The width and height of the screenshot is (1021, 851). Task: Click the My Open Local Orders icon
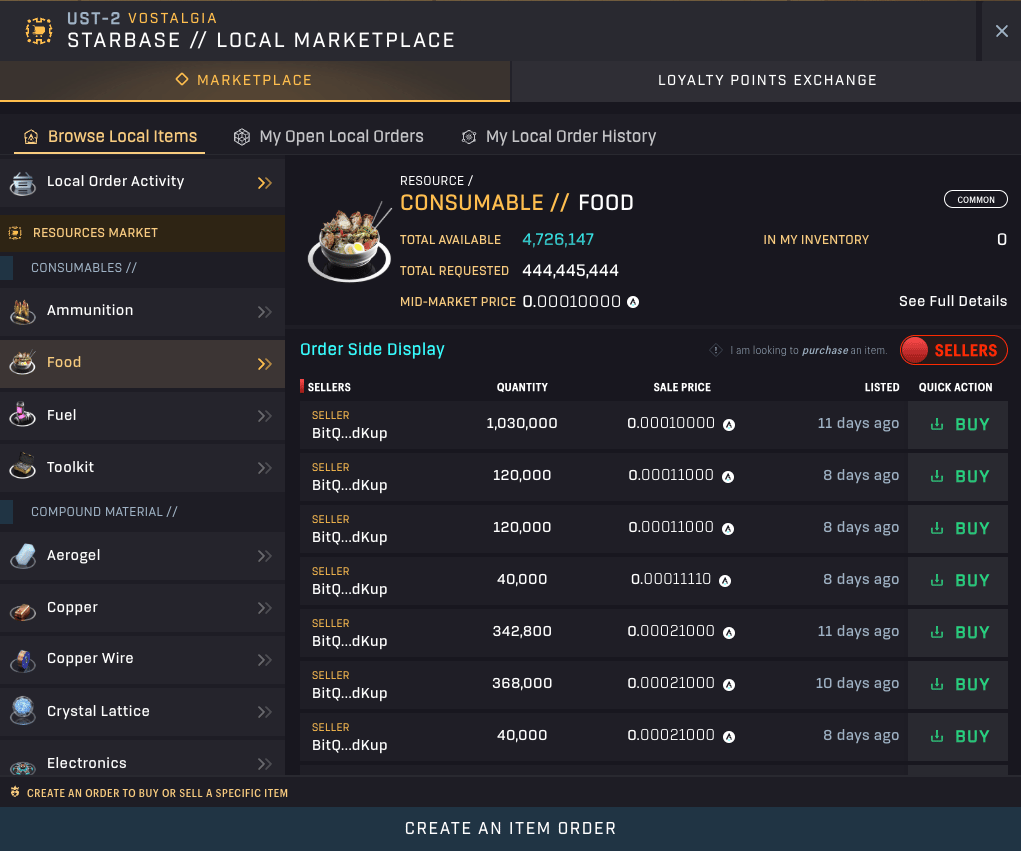[x=242, y=137]
